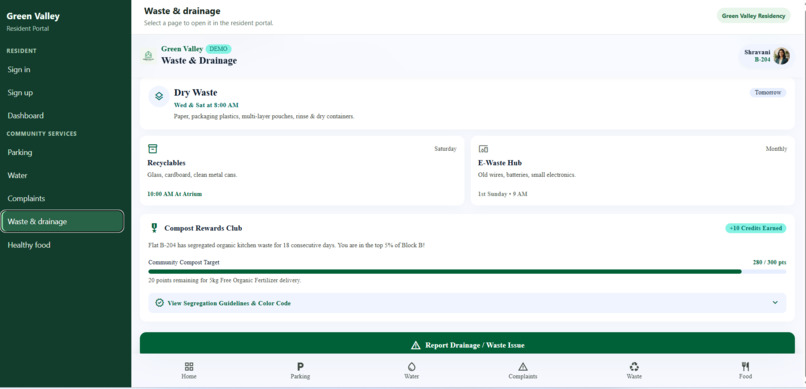
Task: Open the Home icon in bottom navigation
Action: tap(189, 366)
